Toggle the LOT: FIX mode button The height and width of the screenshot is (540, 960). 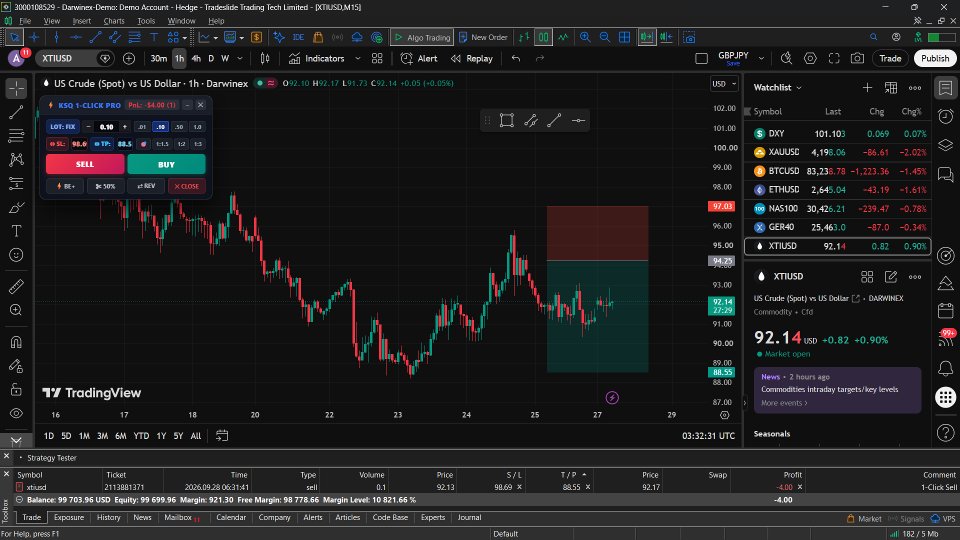[62, 127]
